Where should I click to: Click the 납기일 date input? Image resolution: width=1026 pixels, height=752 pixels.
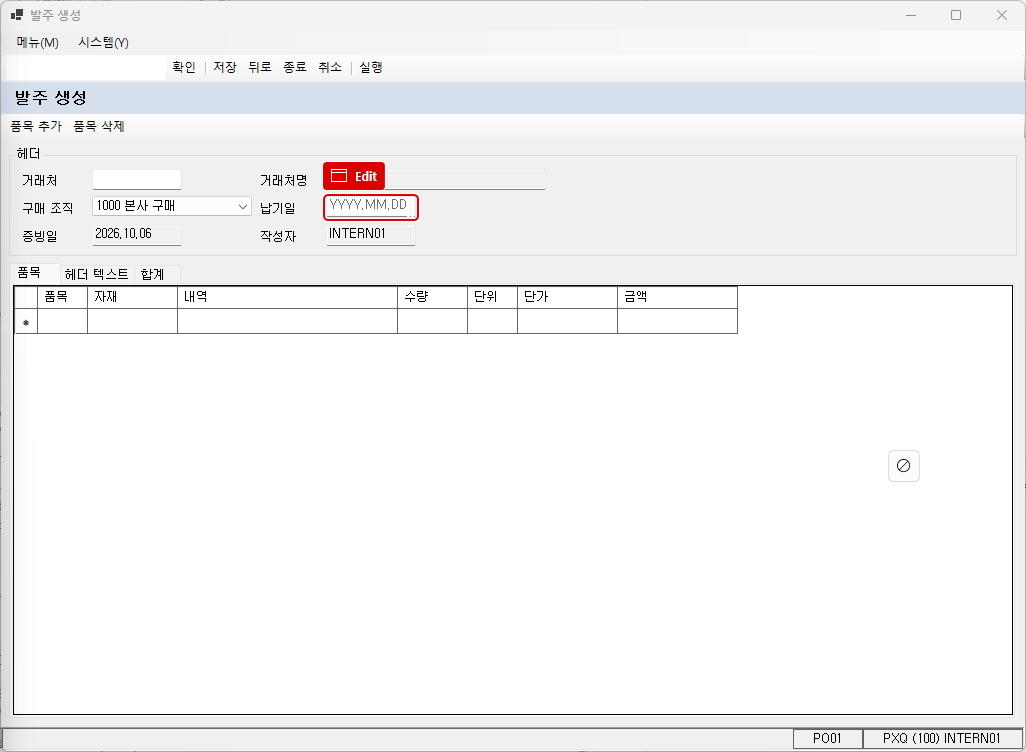[371, 207]
